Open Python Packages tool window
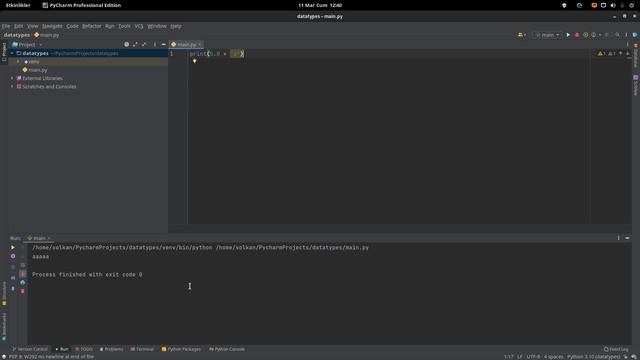The height and width of the screenshot is (360, 640). click(181, 349)
